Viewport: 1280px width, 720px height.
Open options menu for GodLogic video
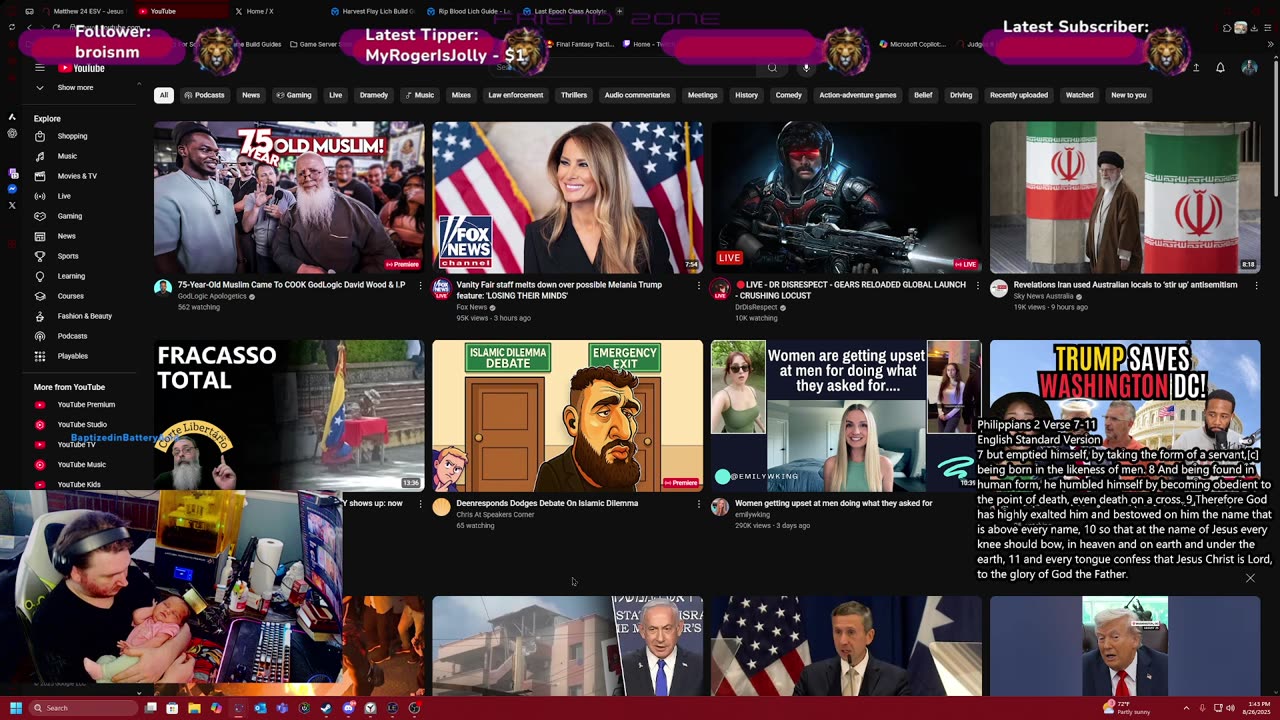(x=420, y=286)
